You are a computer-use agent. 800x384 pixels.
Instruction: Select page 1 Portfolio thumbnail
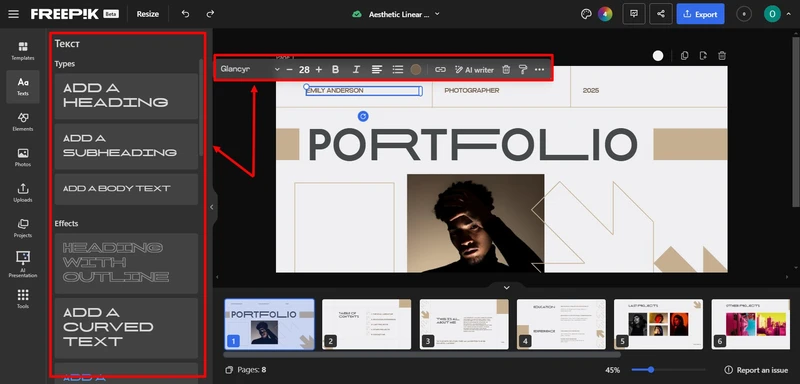coord(269,324)
